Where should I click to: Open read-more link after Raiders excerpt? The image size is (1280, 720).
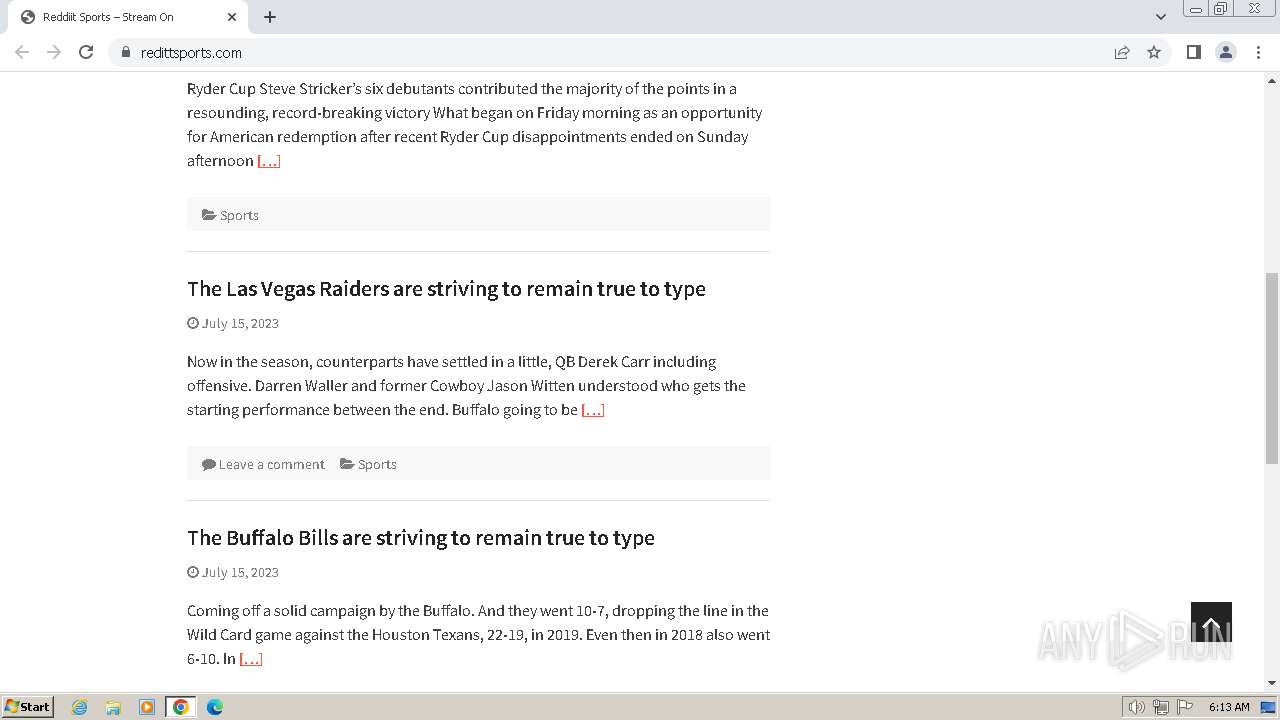click(x=593, y=410)
